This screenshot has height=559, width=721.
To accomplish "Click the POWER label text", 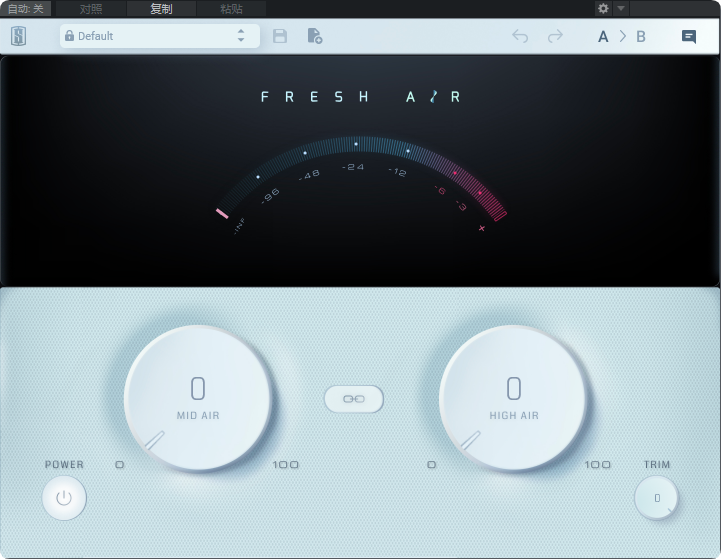I will coord(64,464).
